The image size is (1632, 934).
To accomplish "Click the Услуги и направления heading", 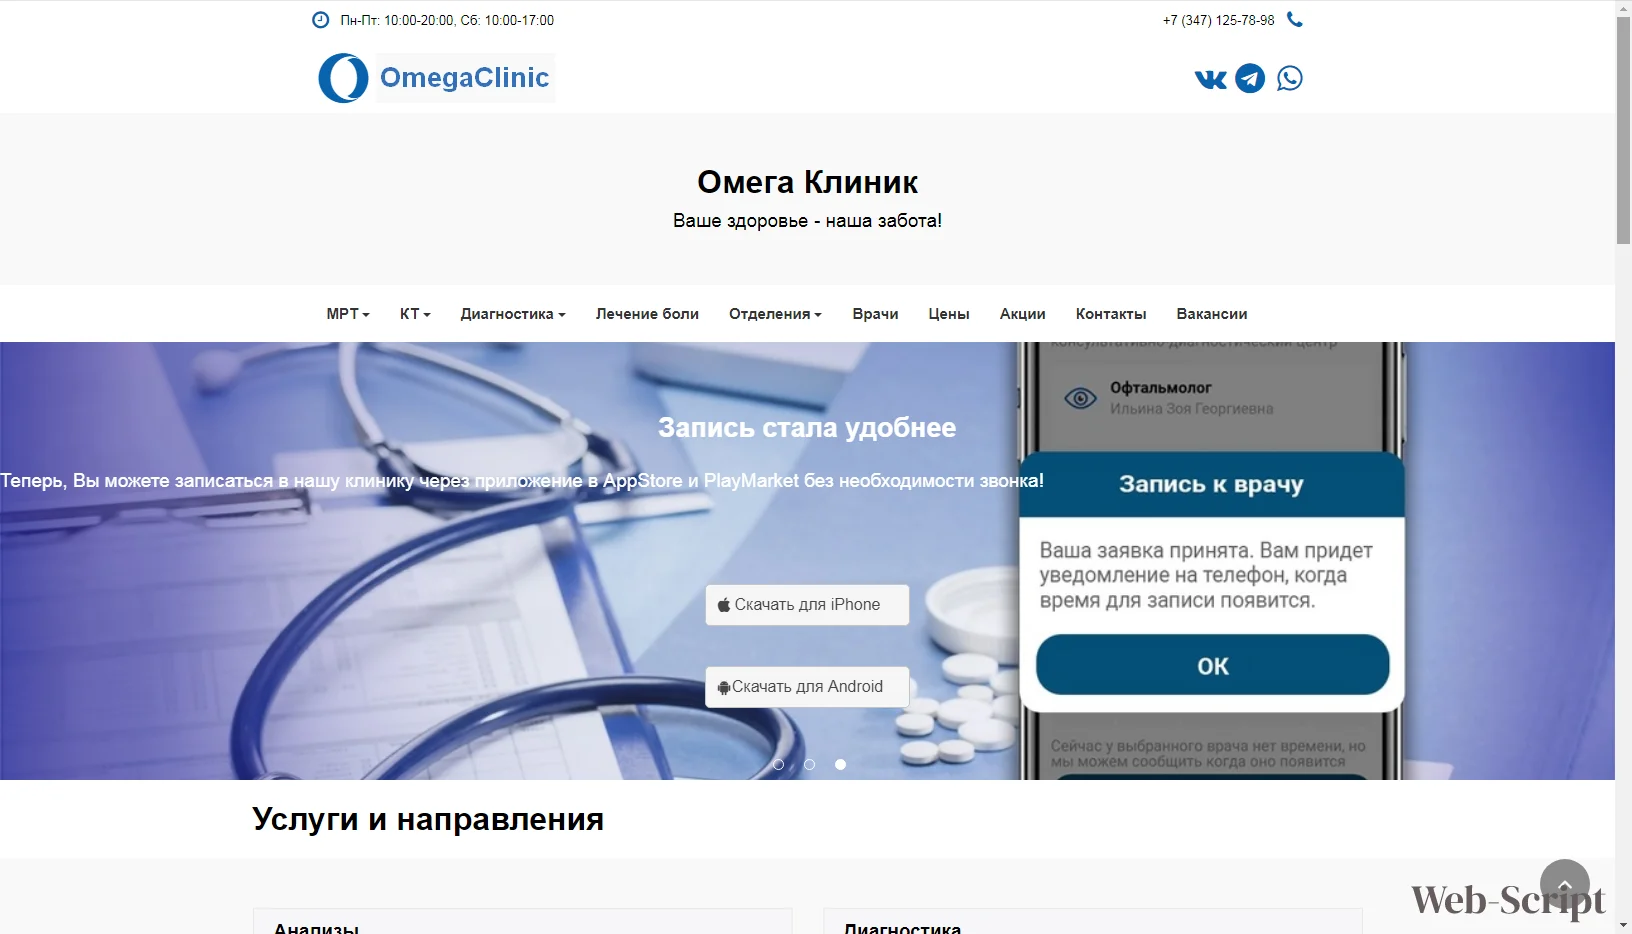I will [428, 819].
